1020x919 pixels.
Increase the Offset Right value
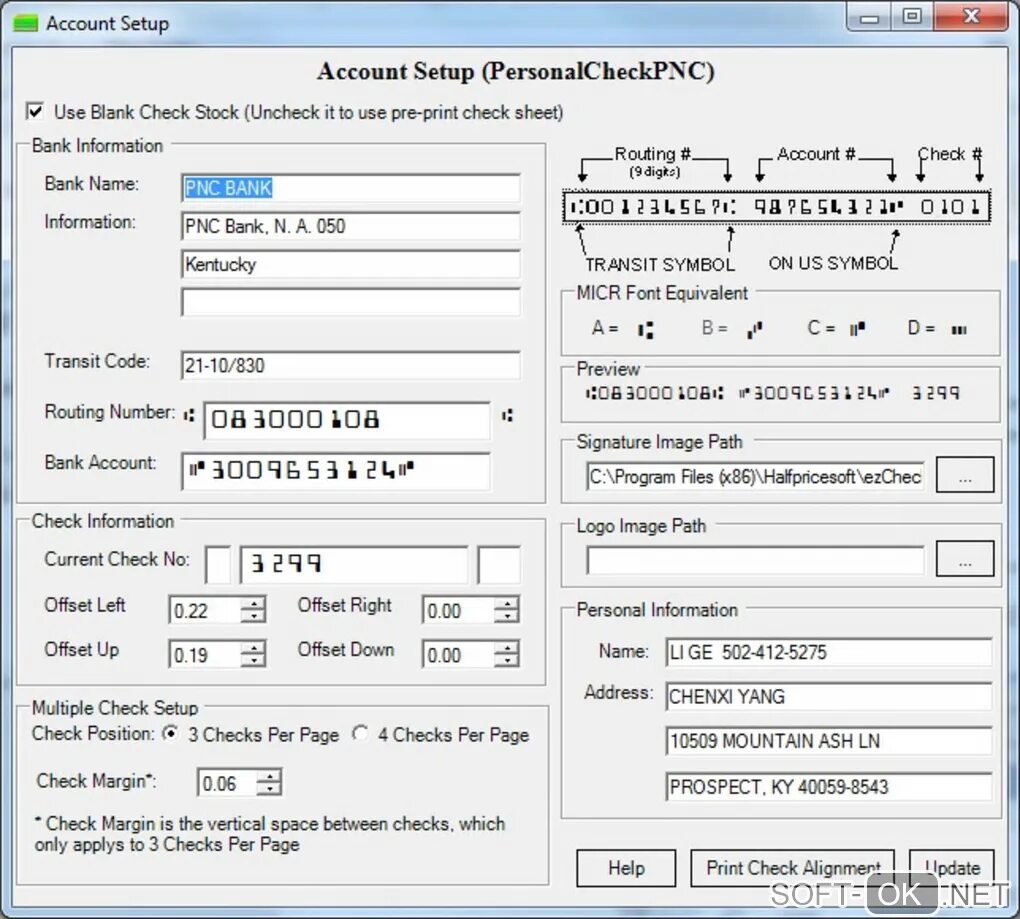coord(506,603)
